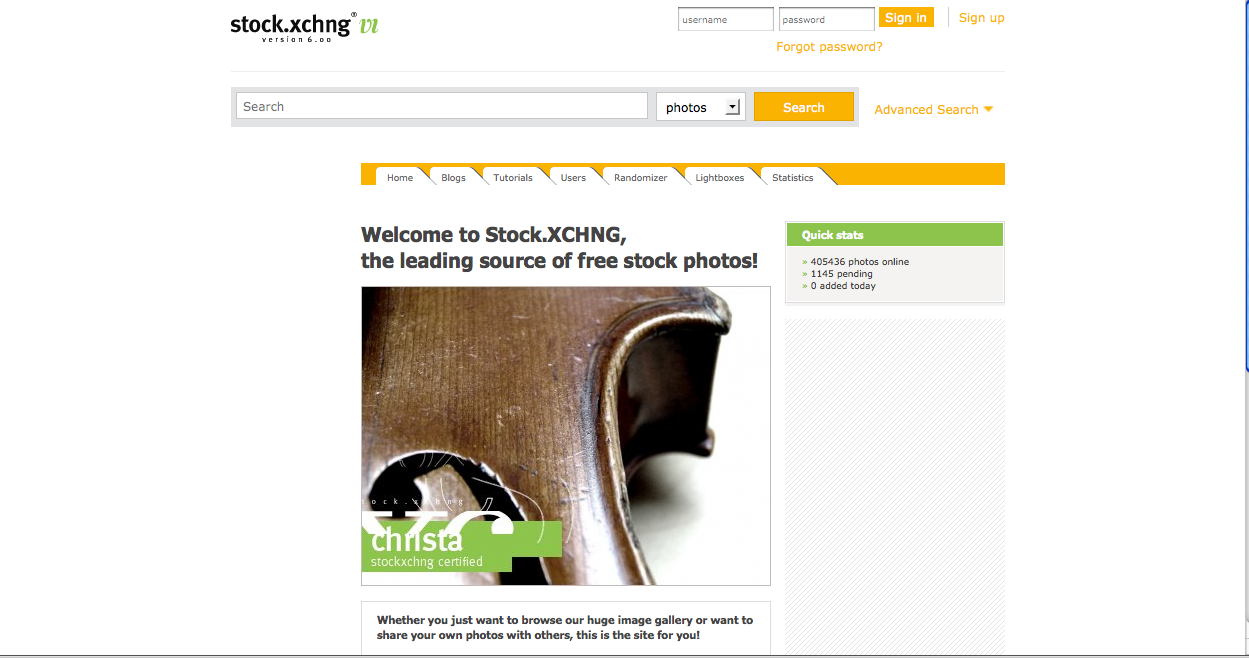
Task: Select the Home tab
Action: click(x=400, y=177)
